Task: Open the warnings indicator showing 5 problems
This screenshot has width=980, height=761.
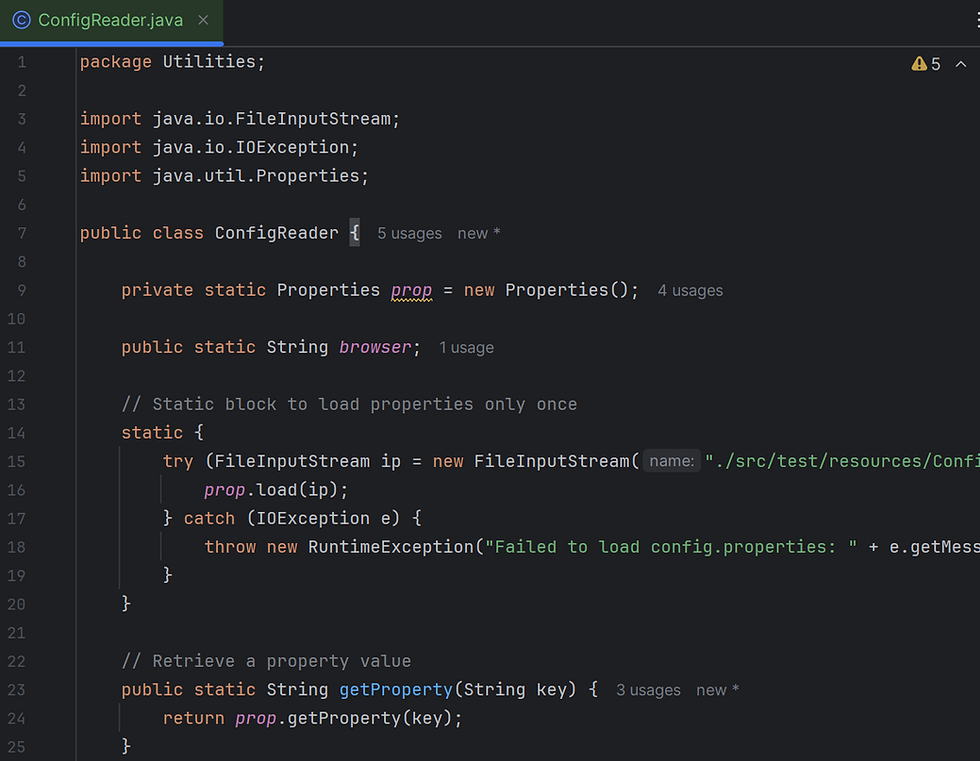Action: click(x=926, y=64)
